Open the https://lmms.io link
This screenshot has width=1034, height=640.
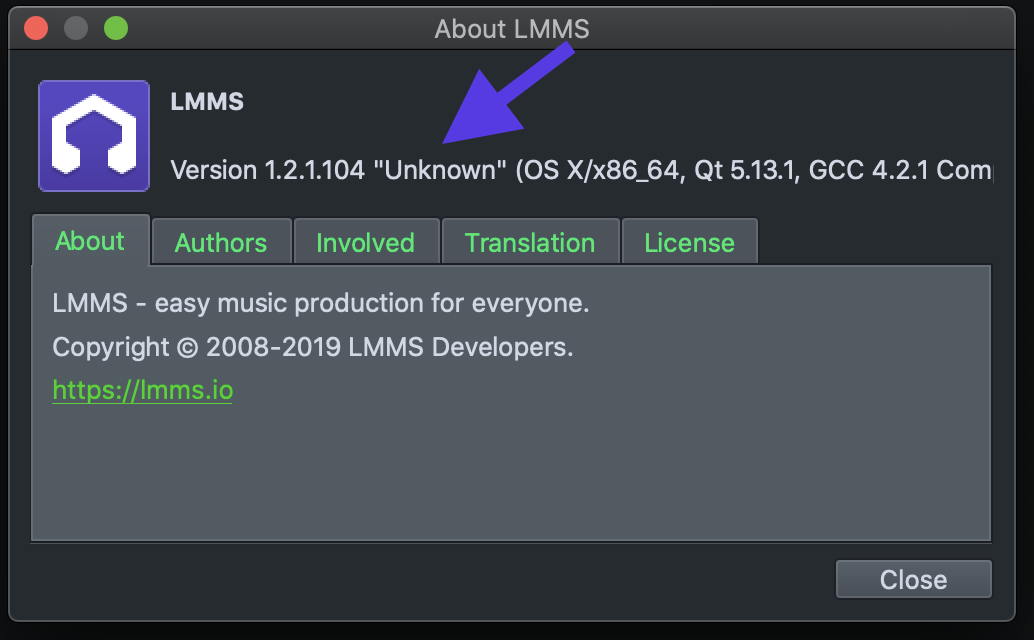(x=142, y=390)
